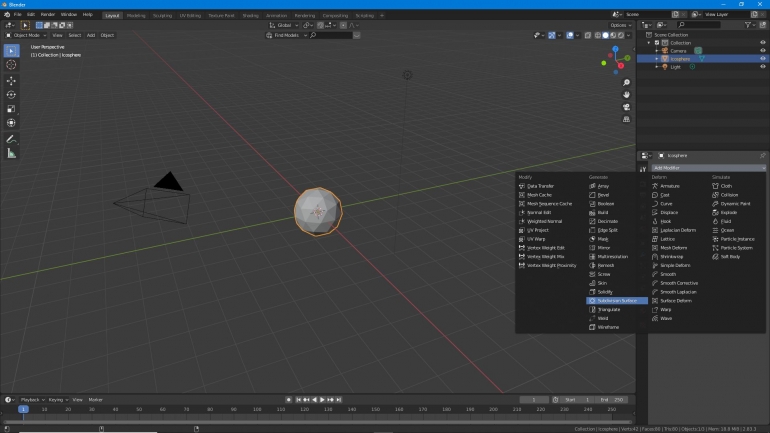
Task: Select the Transform tool
Action: point(11,123)
